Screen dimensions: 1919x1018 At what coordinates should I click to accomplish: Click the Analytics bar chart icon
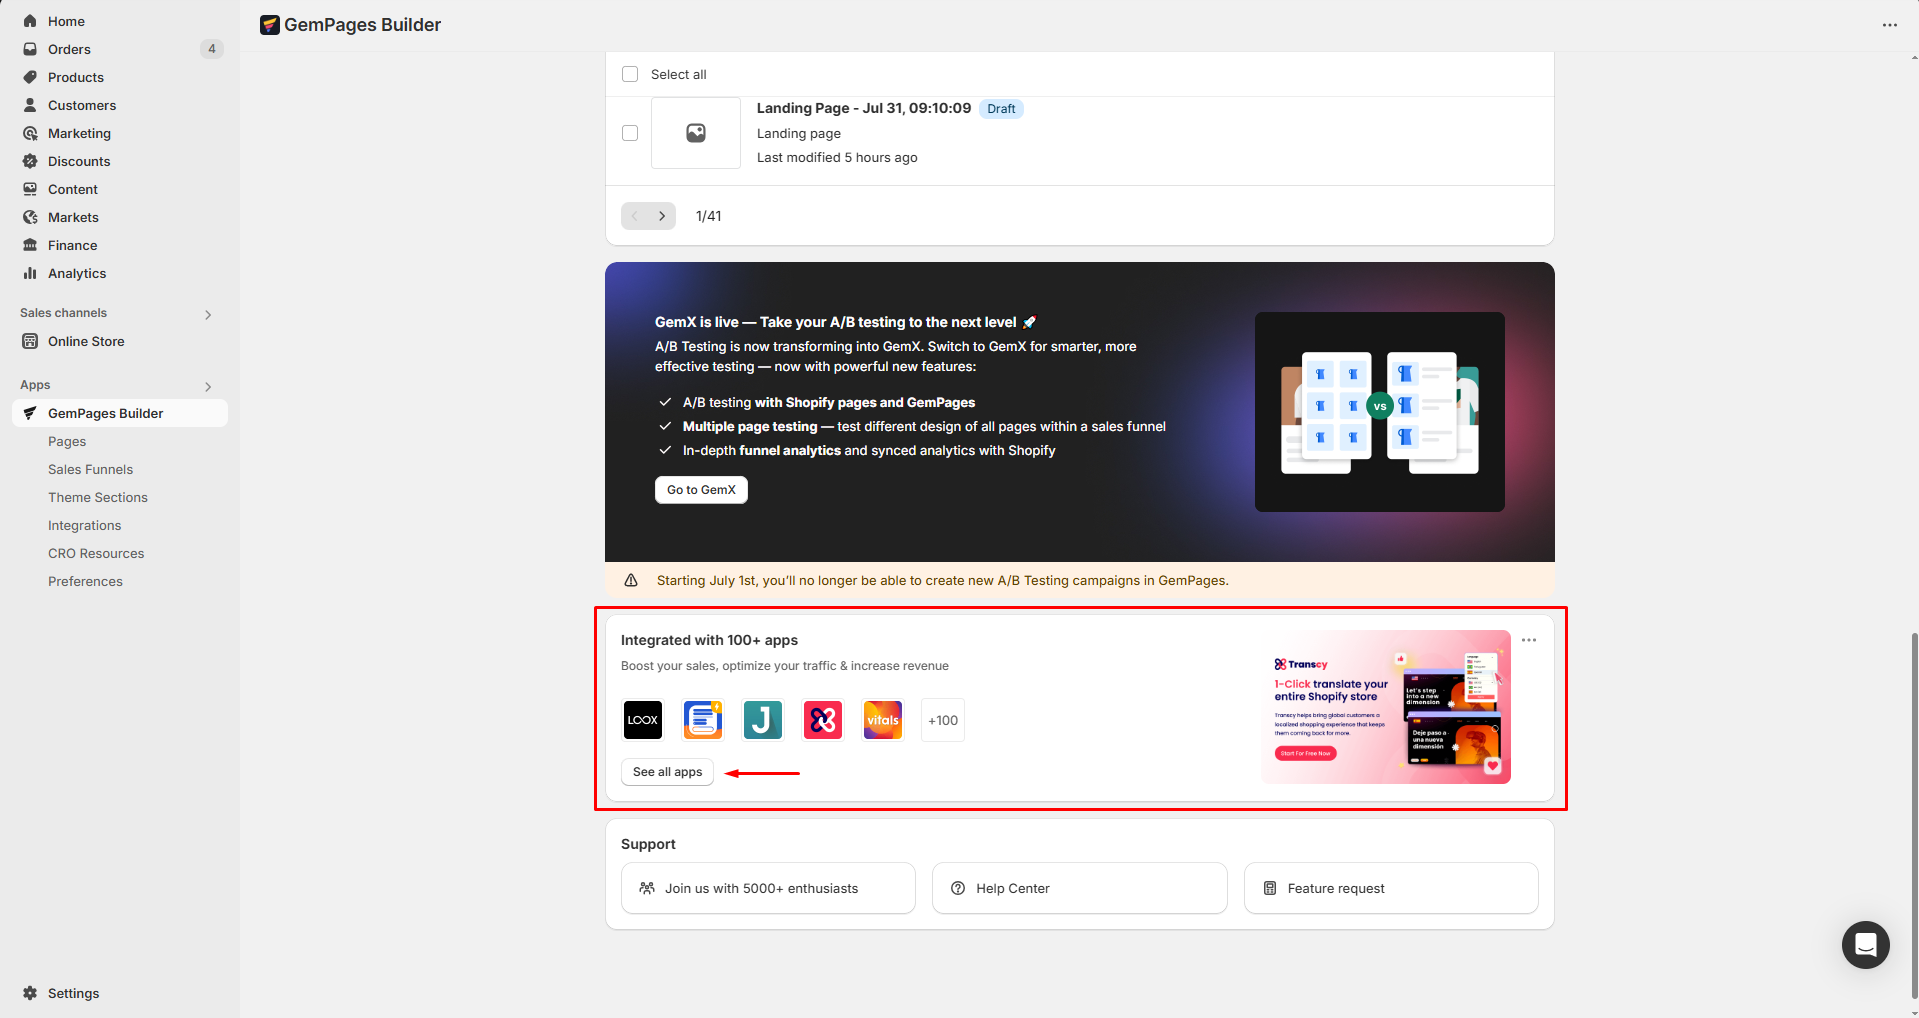point(30,273)
